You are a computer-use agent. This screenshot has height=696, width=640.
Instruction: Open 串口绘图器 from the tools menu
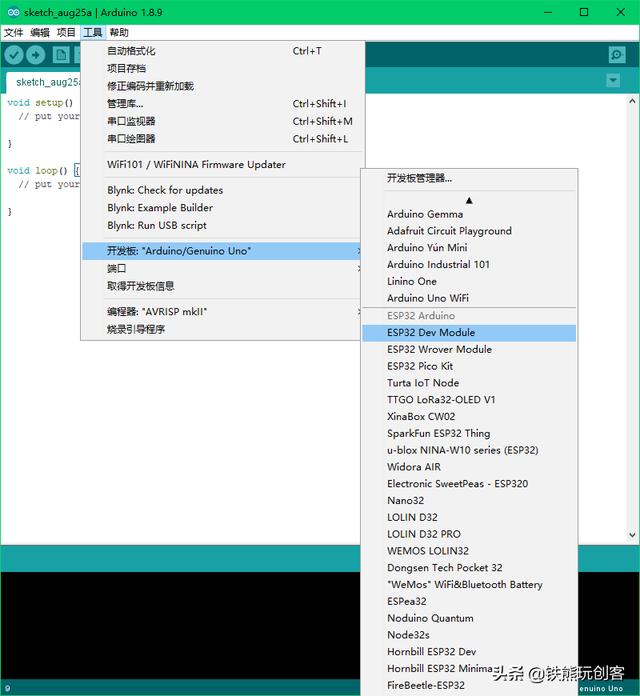pos(223,139)
